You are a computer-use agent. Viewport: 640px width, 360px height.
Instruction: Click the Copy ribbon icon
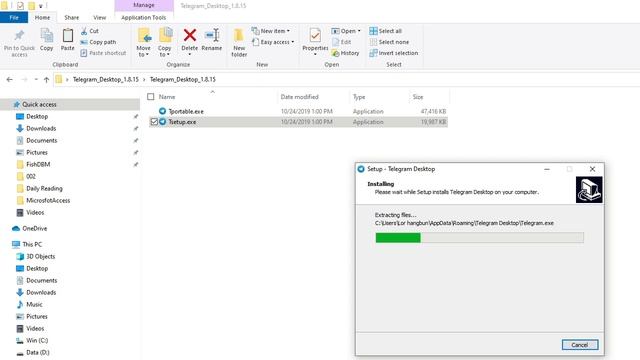click(47, 36)
